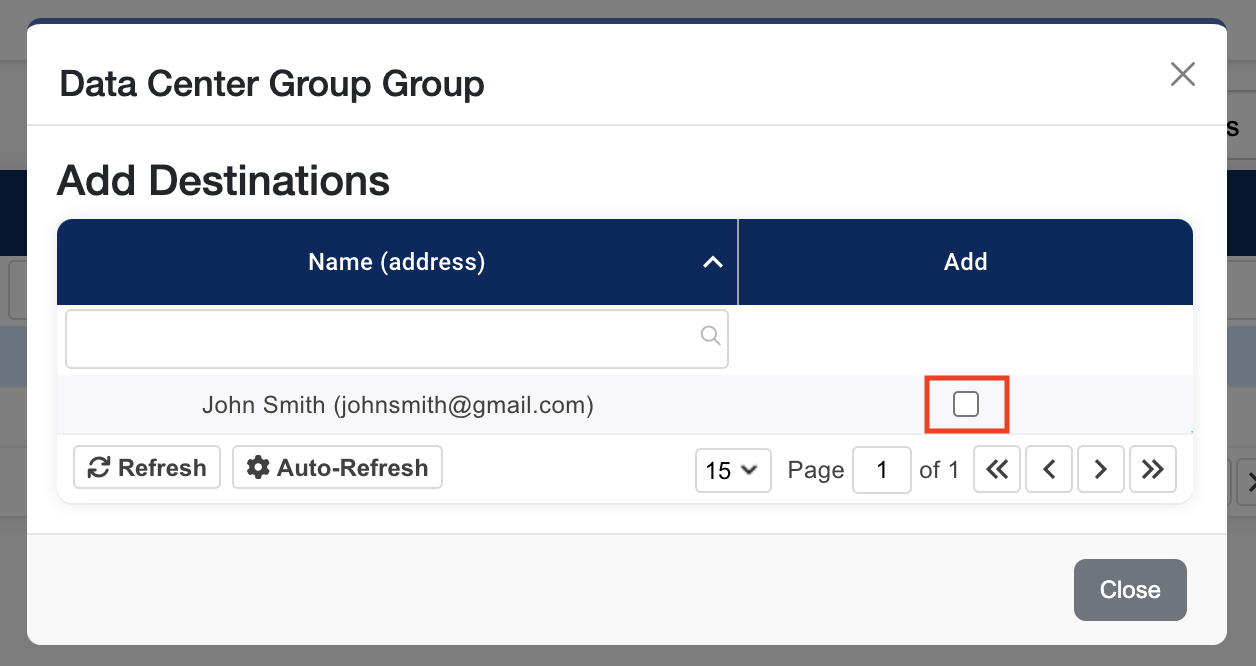Go to the previous page

(1049, 470)
